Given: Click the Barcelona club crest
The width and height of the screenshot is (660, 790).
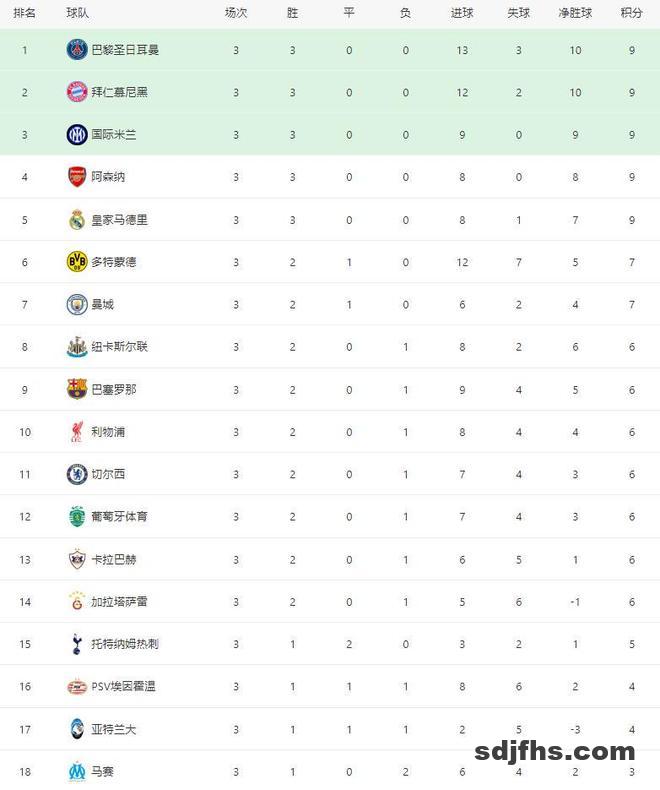Looking at the screenshot, I should click(x=77, y=389).
